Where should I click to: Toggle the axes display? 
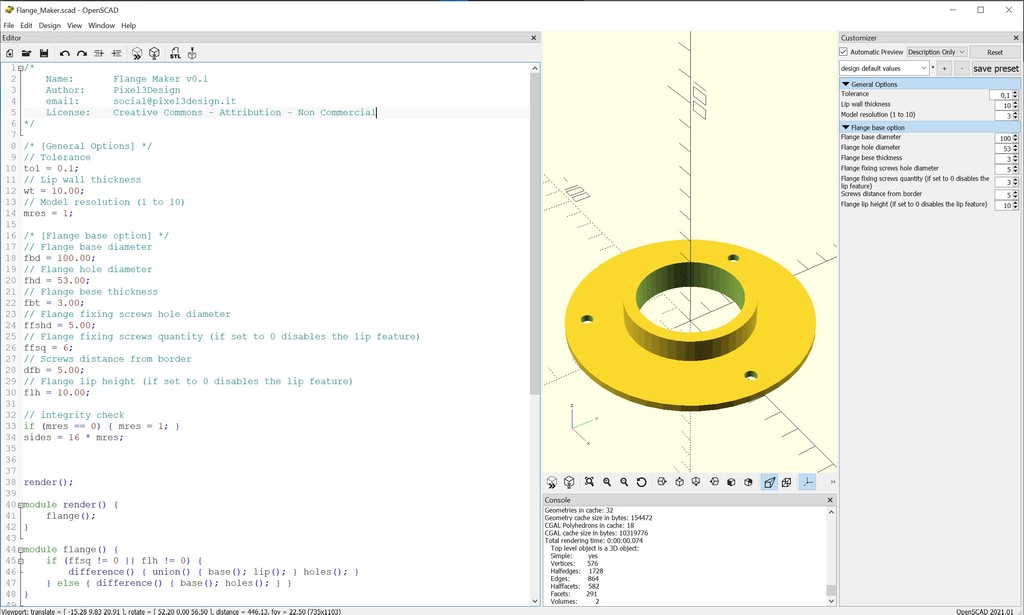click(x=808, y=482)
